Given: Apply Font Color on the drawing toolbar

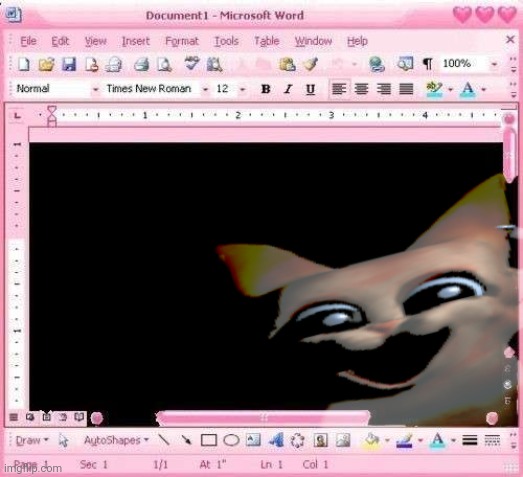Looking at the screenshot, I should (x=437, y=440).
